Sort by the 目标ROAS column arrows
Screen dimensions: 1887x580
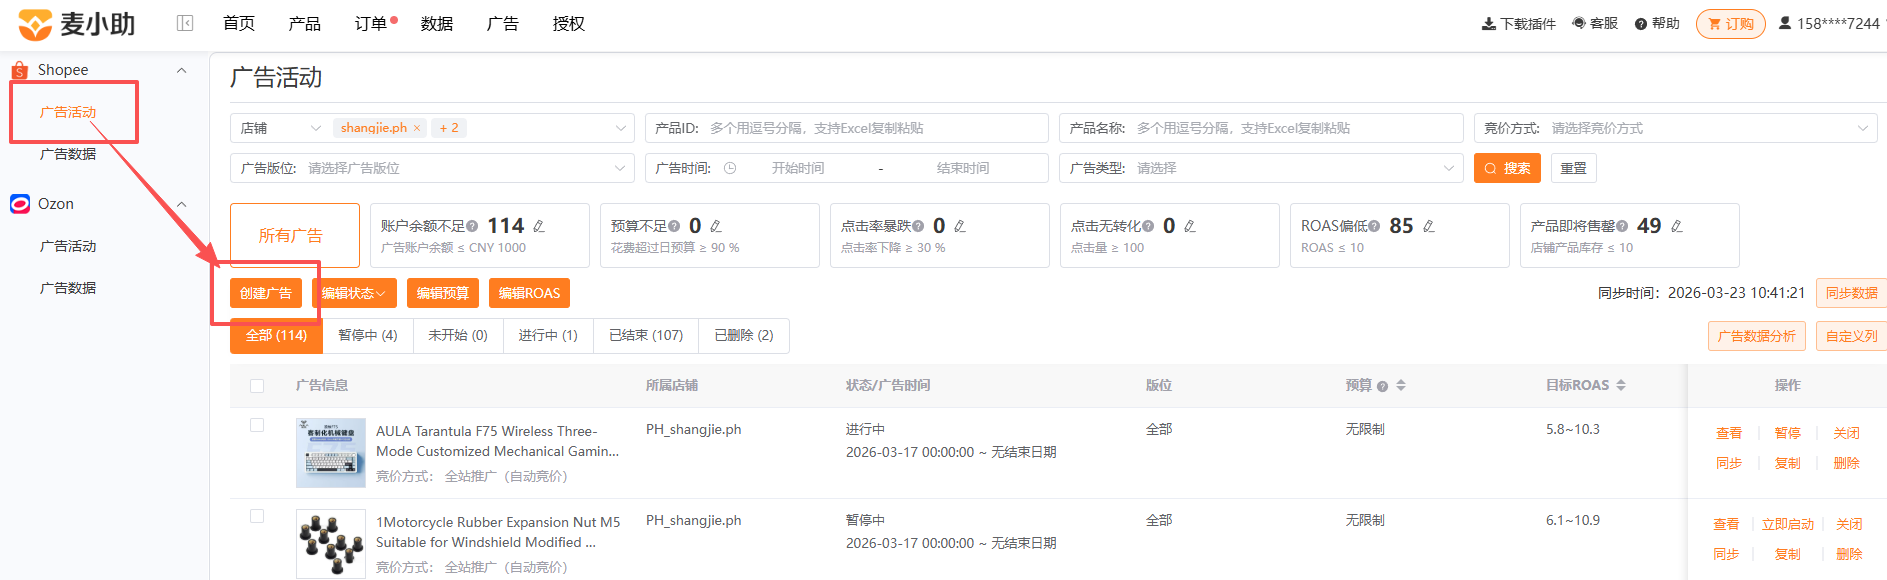[1621, 385]
